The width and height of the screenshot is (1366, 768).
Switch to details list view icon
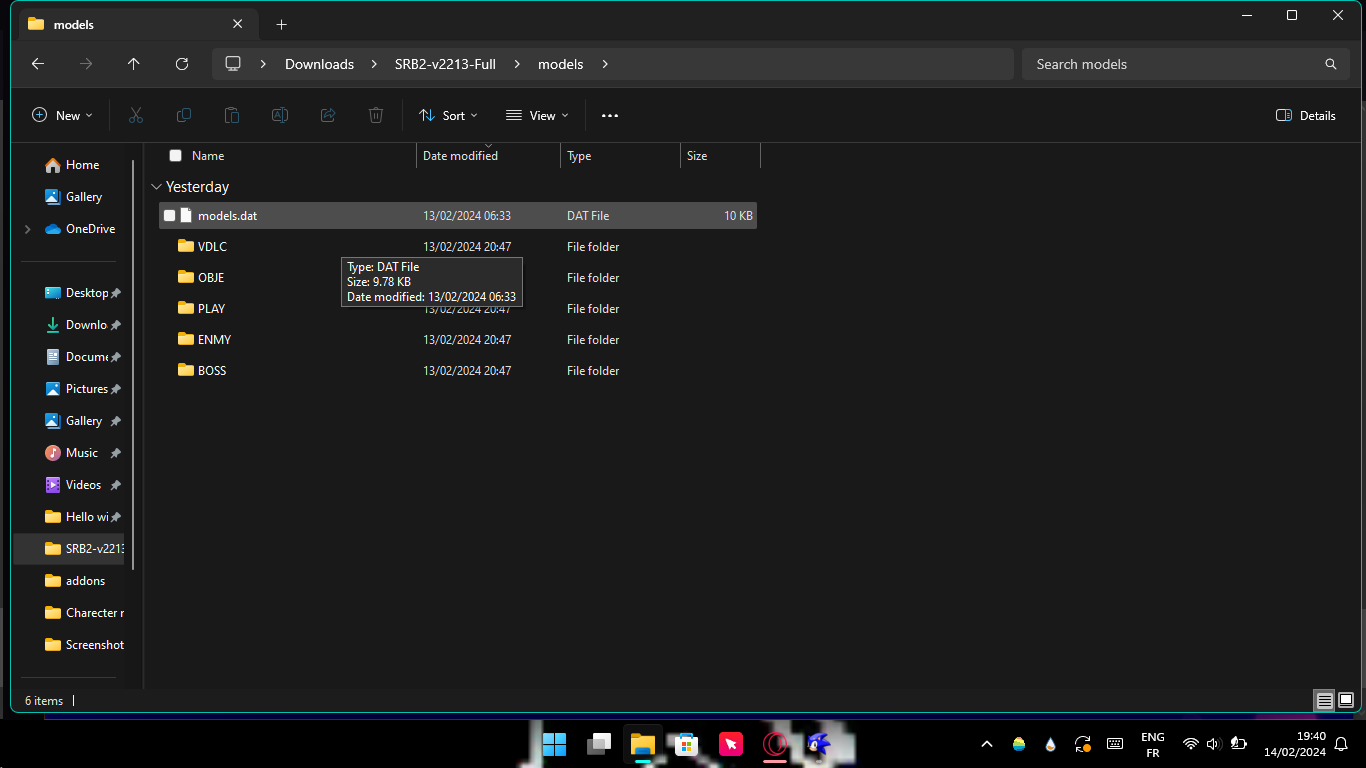tap(1325, 701)
